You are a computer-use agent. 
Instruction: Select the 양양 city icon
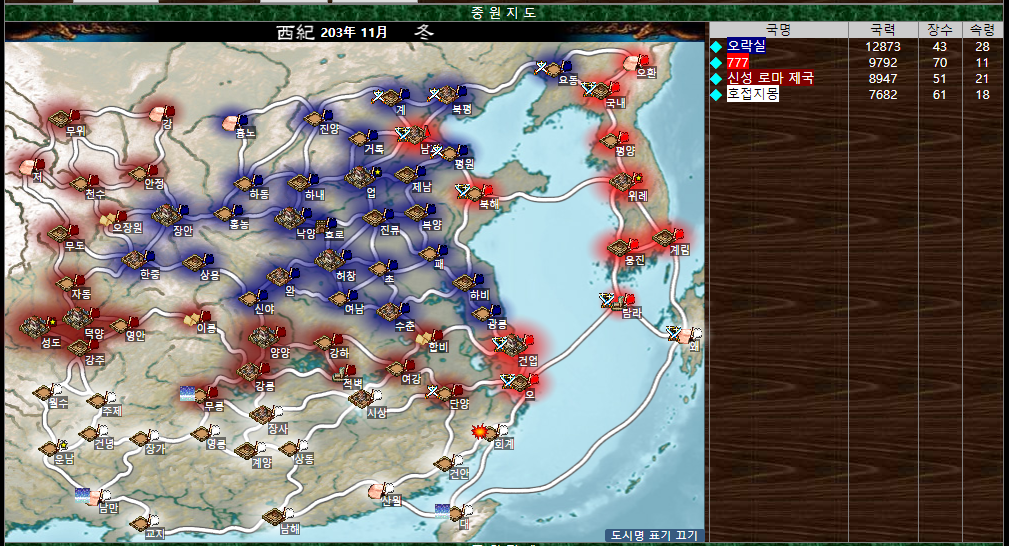point(262,336)
